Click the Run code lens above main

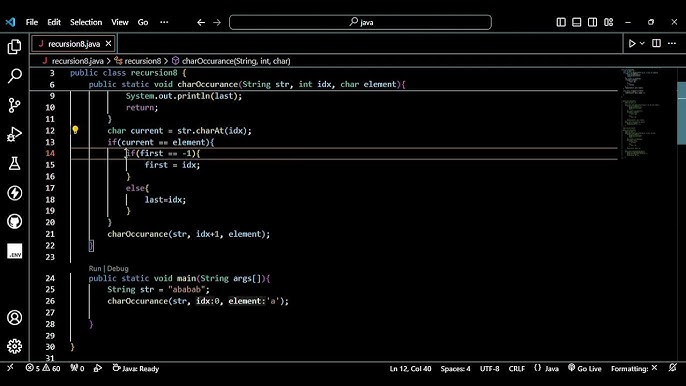[94, 268]
